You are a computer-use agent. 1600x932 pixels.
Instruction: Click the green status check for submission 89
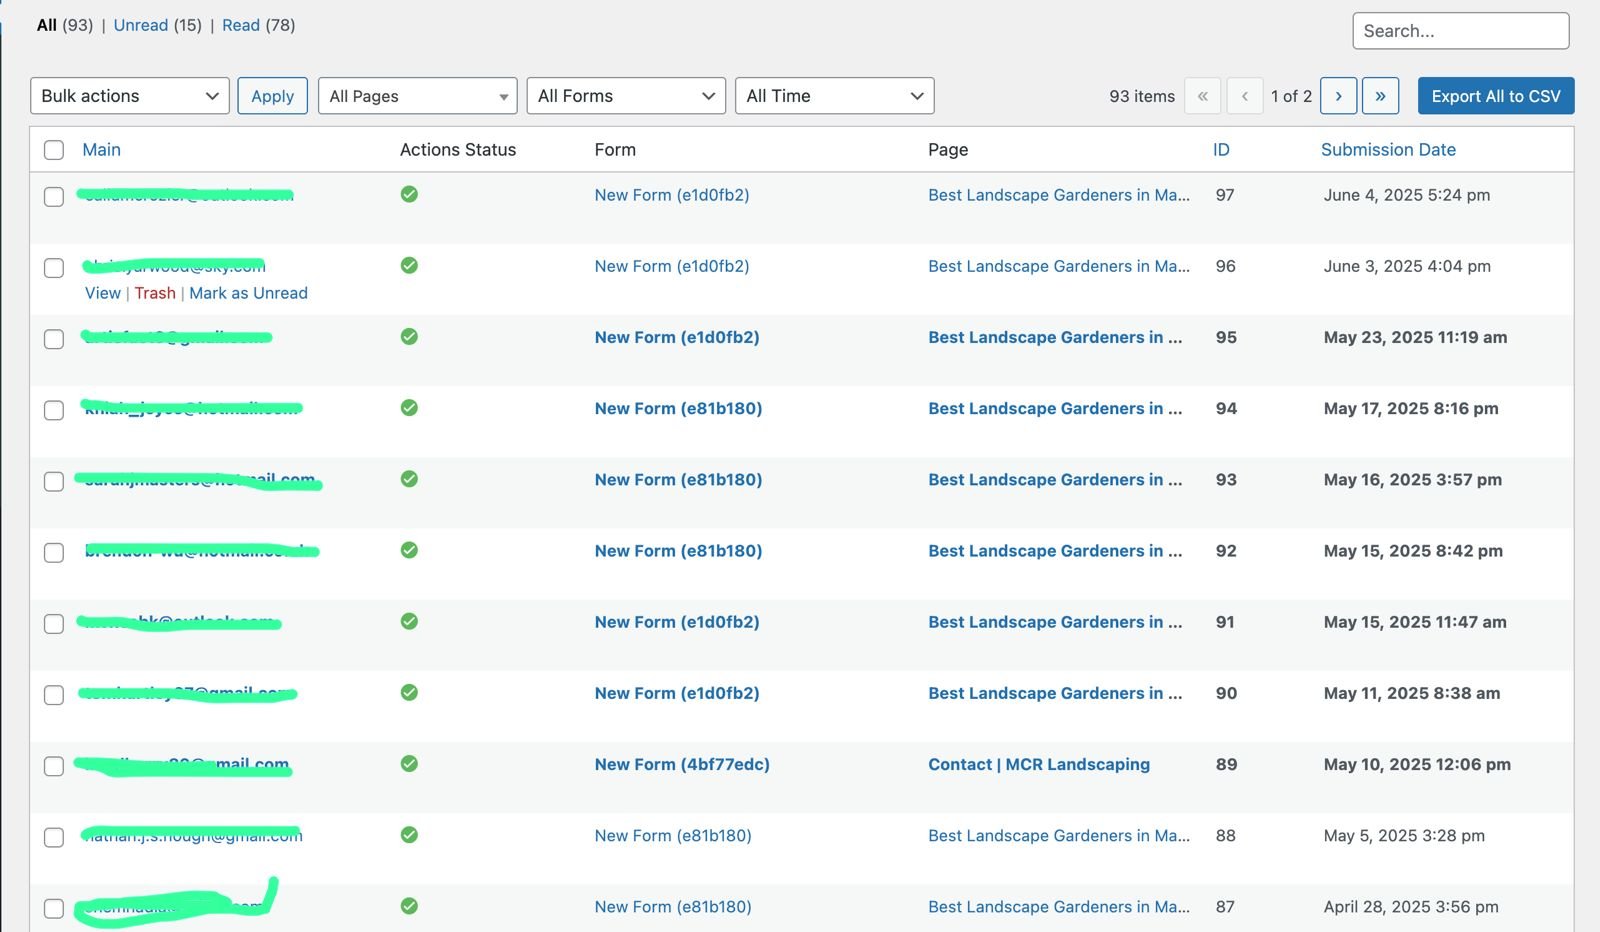[x=409, y=763]
